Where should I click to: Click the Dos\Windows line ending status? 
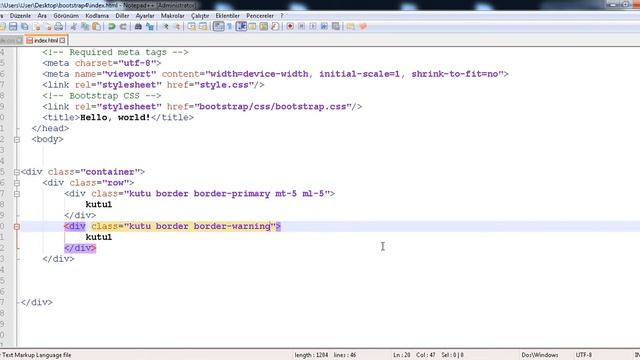540,355
